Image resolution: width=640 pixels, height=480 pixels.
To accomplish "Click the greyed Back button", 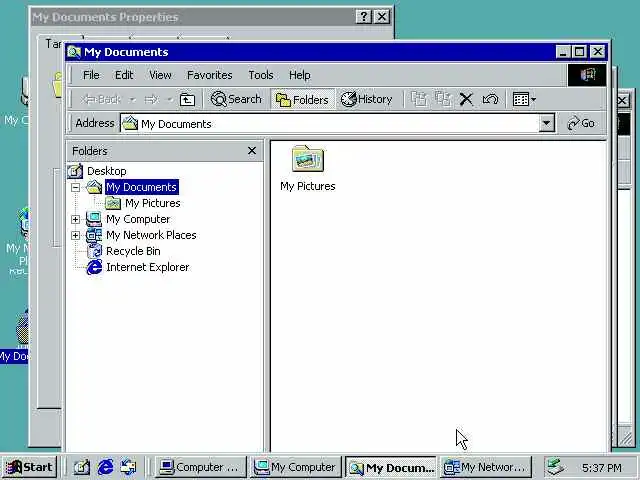I will coord(101,99).
